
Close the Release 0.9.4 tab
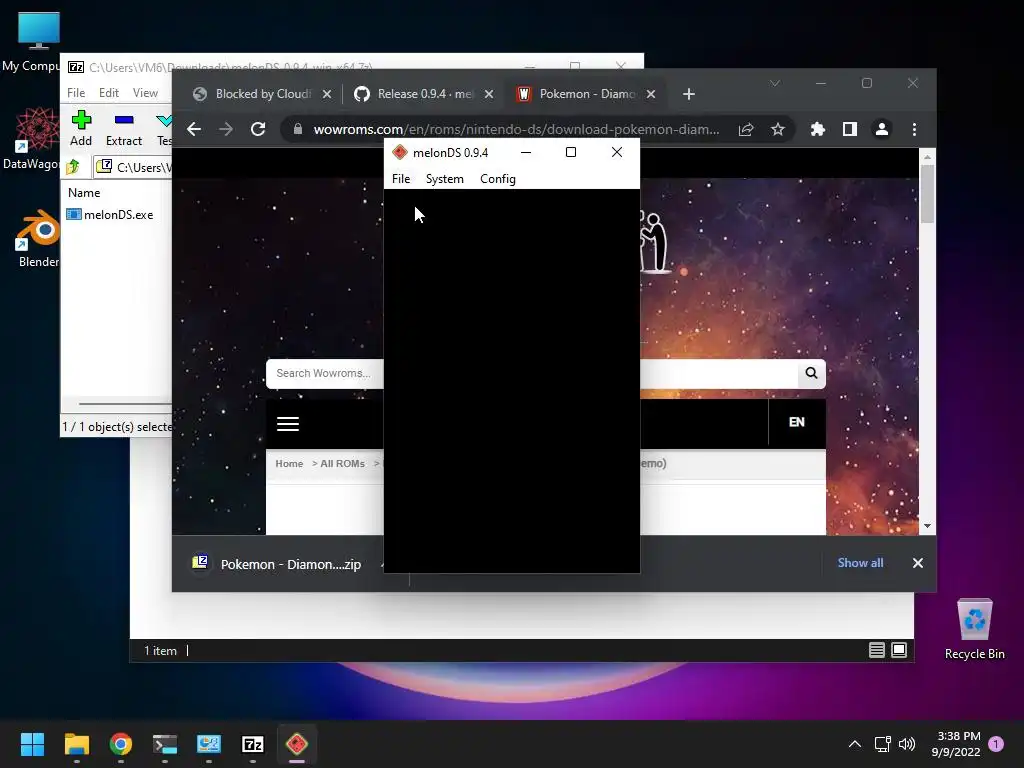pyautogui.click(x=488, y=94)
